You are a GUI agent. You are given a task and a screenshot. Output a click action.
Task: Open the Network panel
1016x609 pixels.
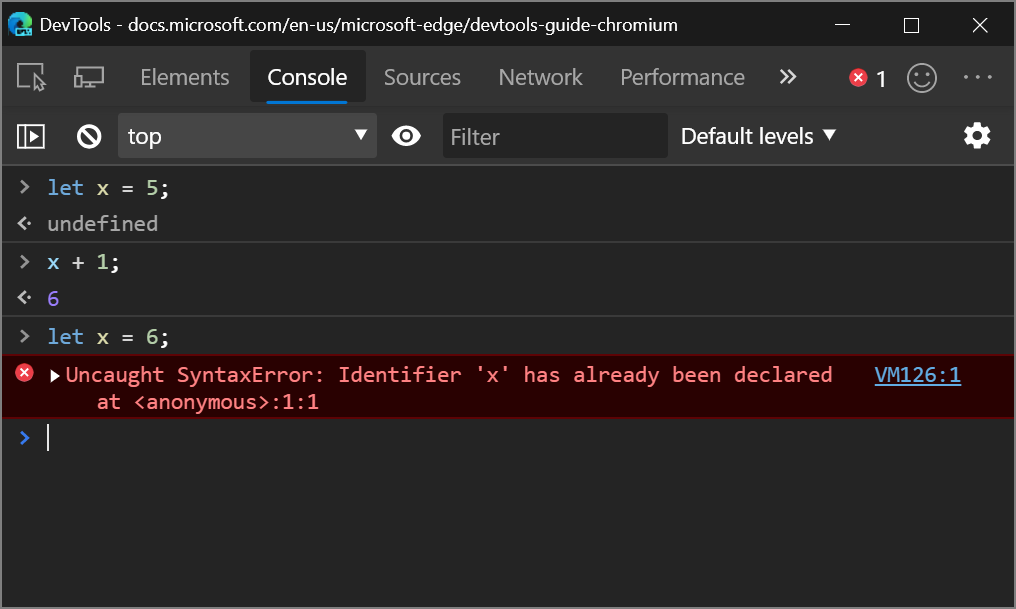pos(540,77)
